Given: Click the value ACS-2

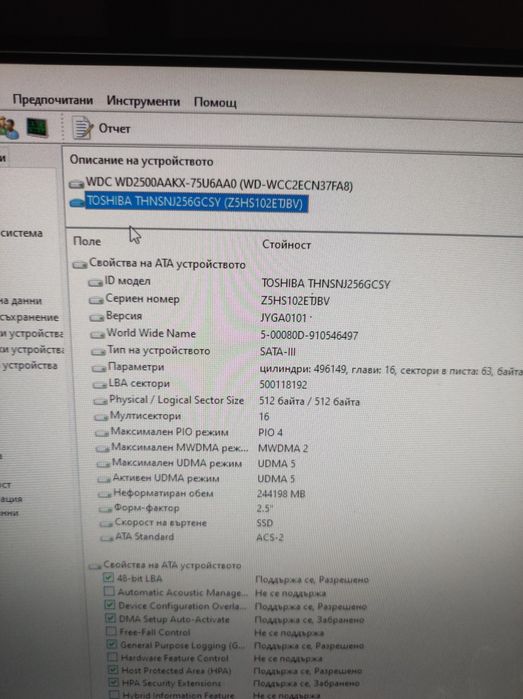Looking at the screenshot, I should (270, 537).
